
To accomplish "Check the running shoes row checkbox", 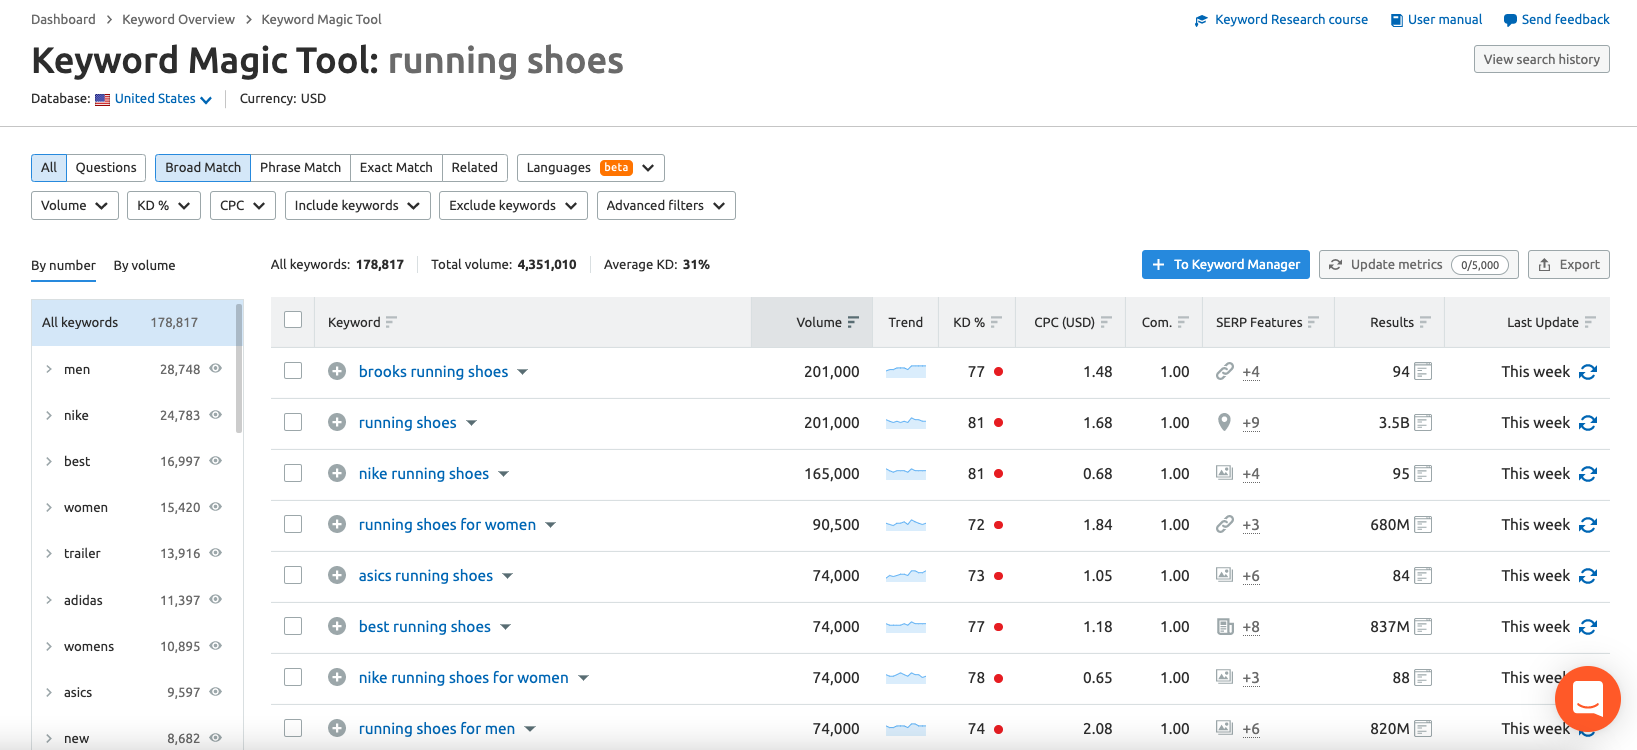I will click(x=293, y=422).
